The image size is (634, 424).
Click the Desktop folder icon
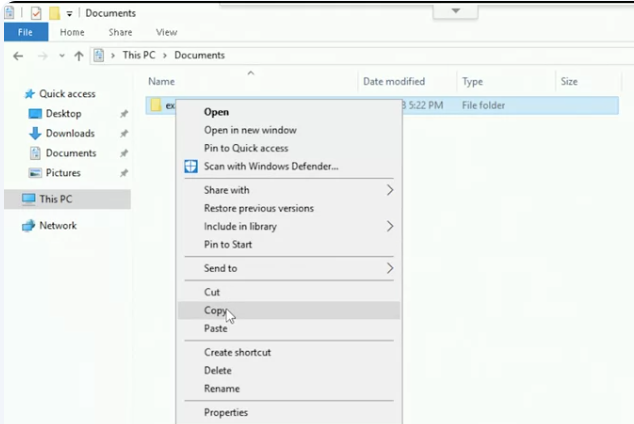pyautogui.click(x=35, y=114)
